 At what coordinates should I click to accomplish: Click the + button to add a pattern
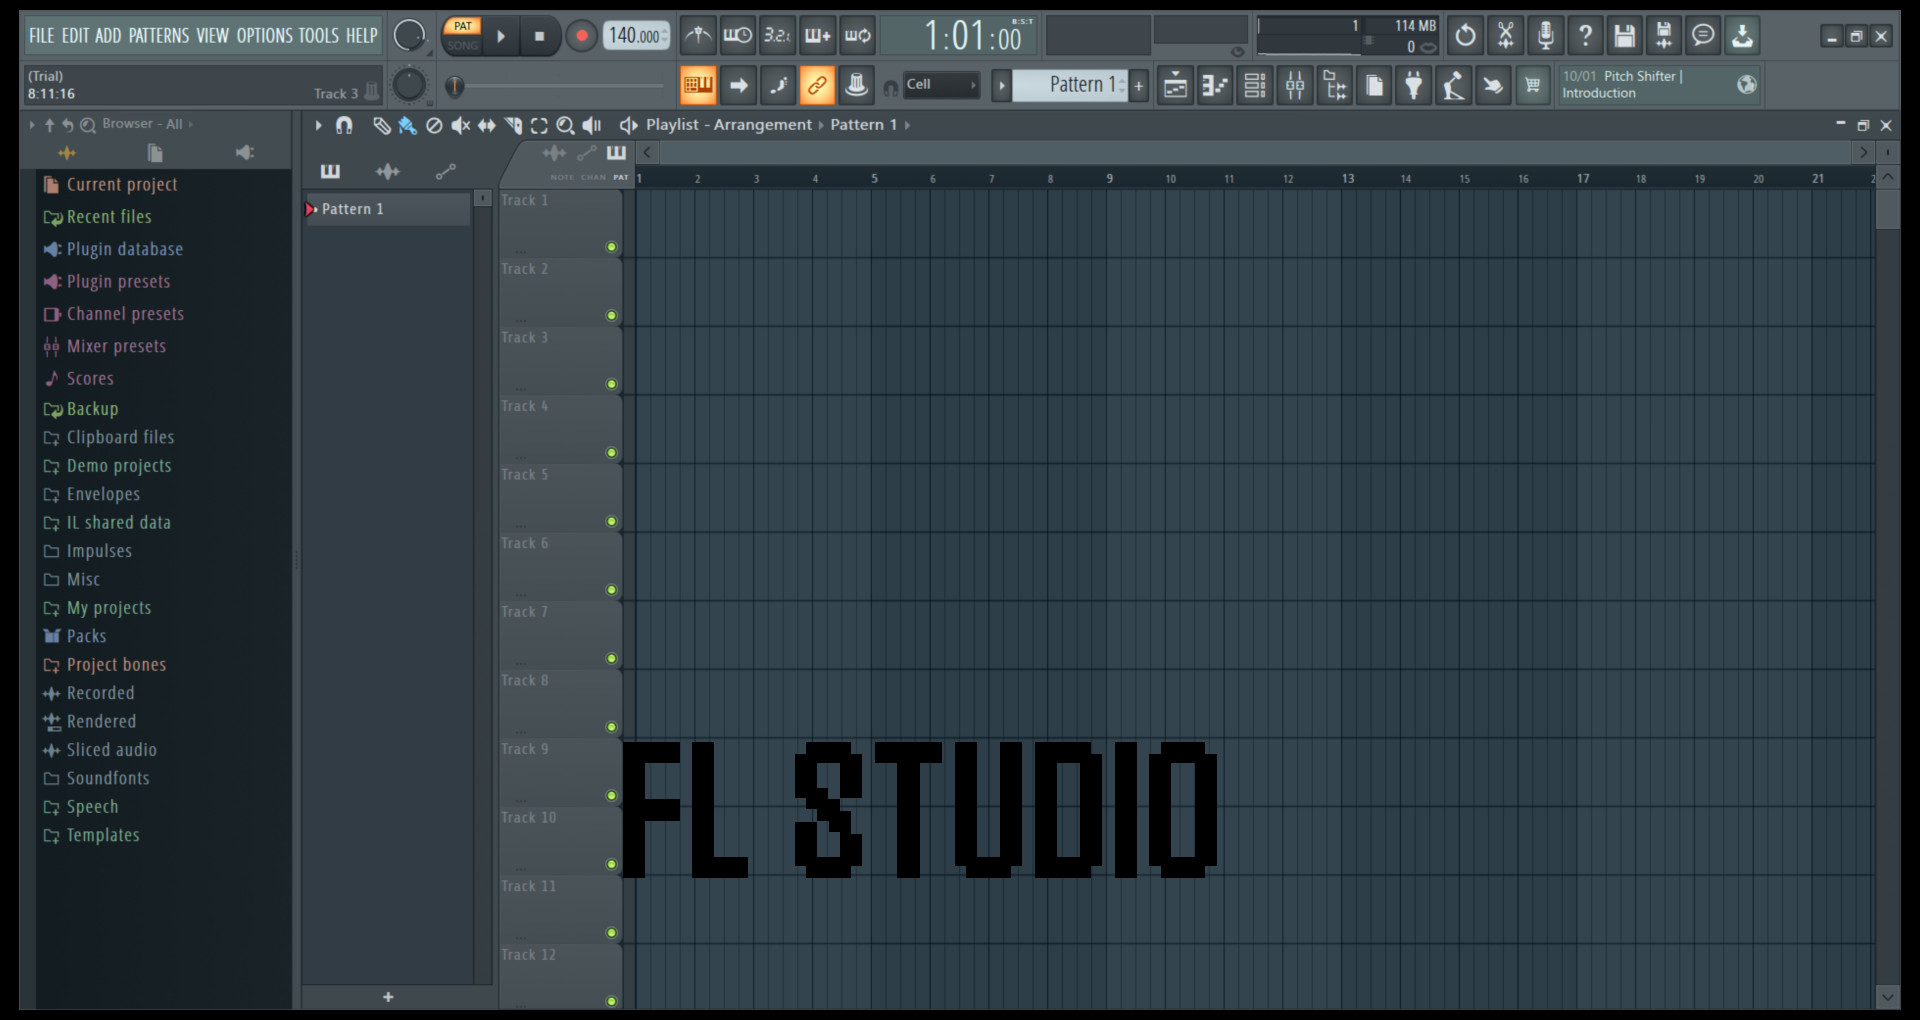click(1139, 85)
